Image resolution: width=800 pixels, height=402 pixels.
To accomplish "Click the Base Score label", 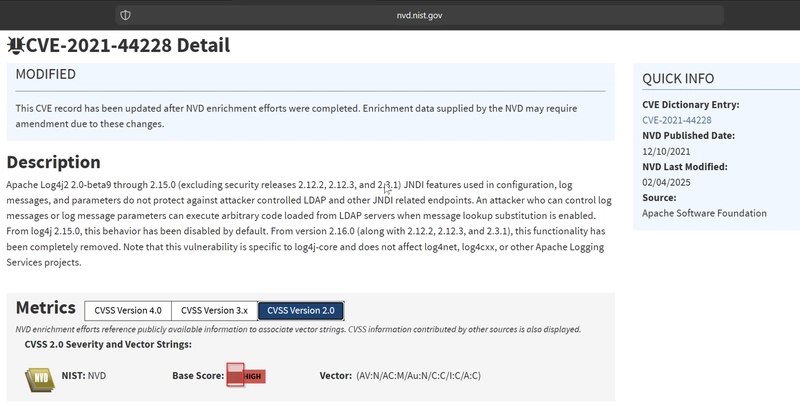I will [x=198, y=376].
